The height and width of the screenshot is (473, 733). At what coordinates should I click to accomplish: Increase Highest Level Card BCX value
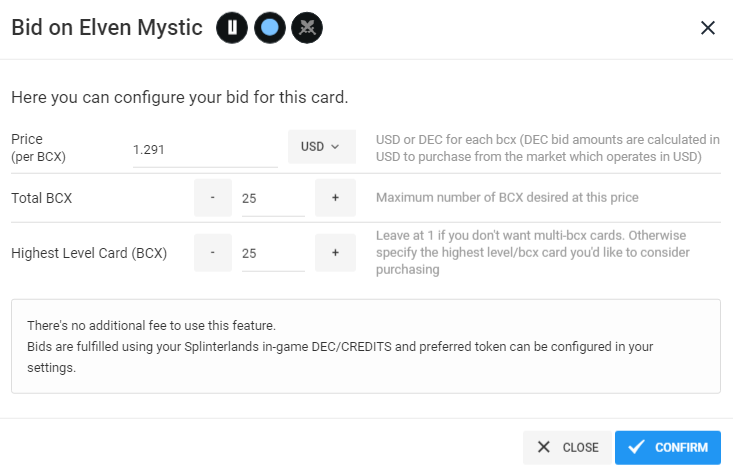tap(335, 253)
